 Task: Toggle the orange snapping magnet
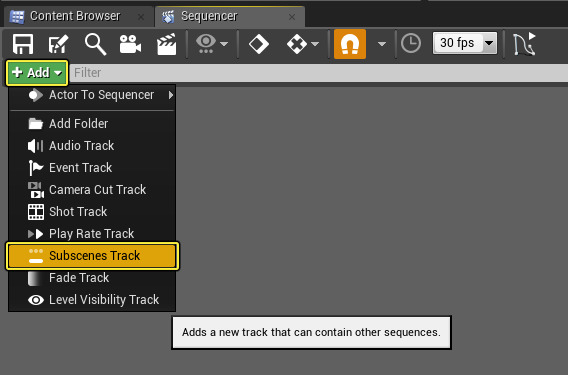[350, 44]
